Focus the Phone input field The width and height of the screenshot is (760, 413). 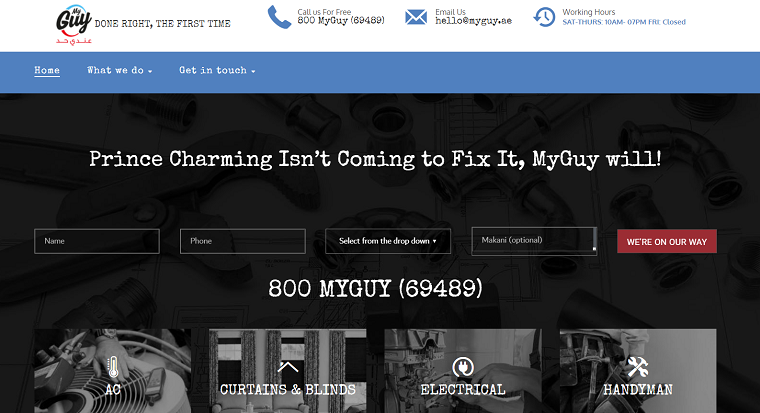coord(243,241)
